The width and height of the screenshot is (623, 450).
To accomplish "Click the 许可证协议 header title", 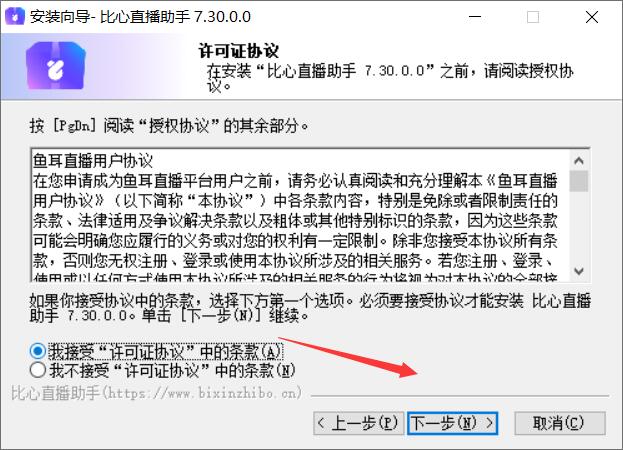I will click(238, 51).
